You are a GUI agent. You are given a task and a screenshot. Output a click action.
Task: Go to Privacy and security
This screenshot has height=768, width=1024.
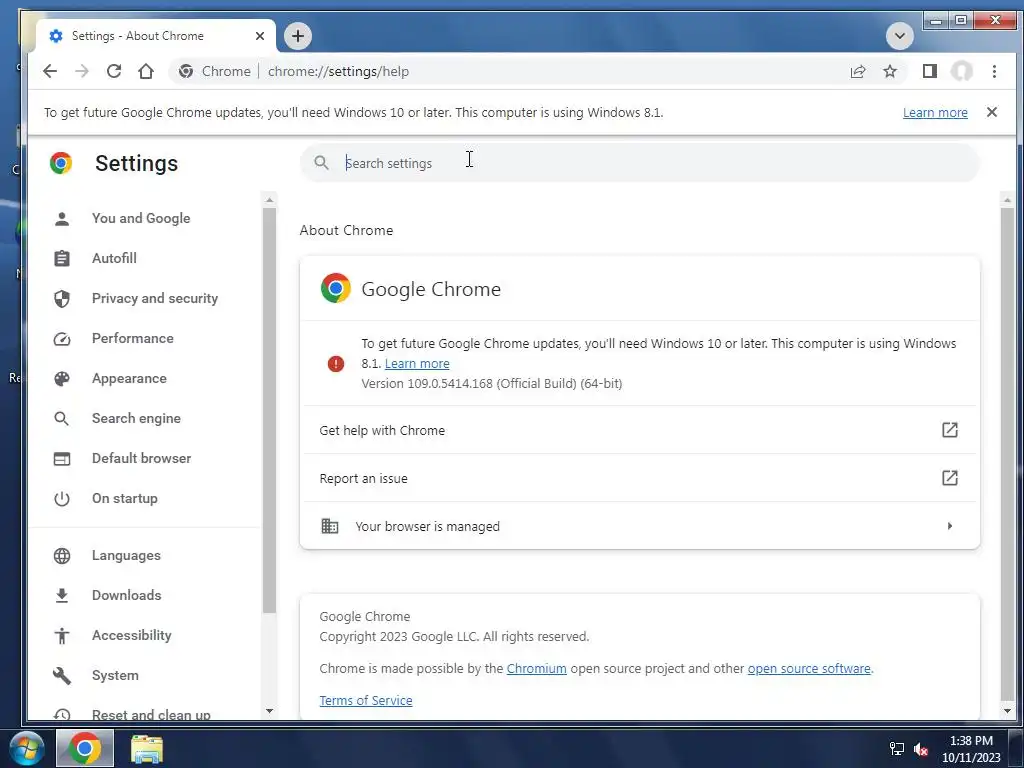(x=155, y=298)
